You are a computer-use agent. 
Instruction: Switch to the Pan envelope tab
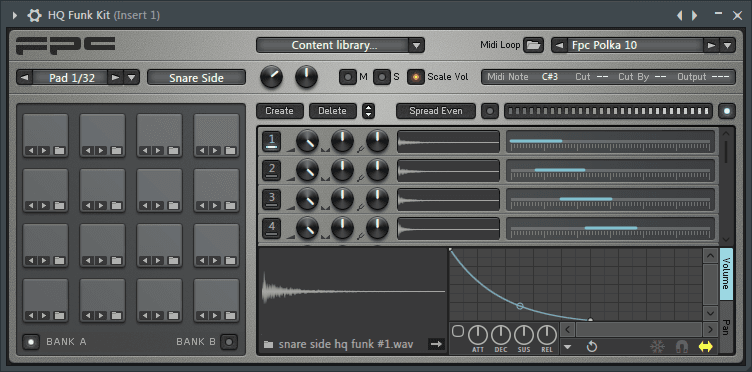[726, 327]
